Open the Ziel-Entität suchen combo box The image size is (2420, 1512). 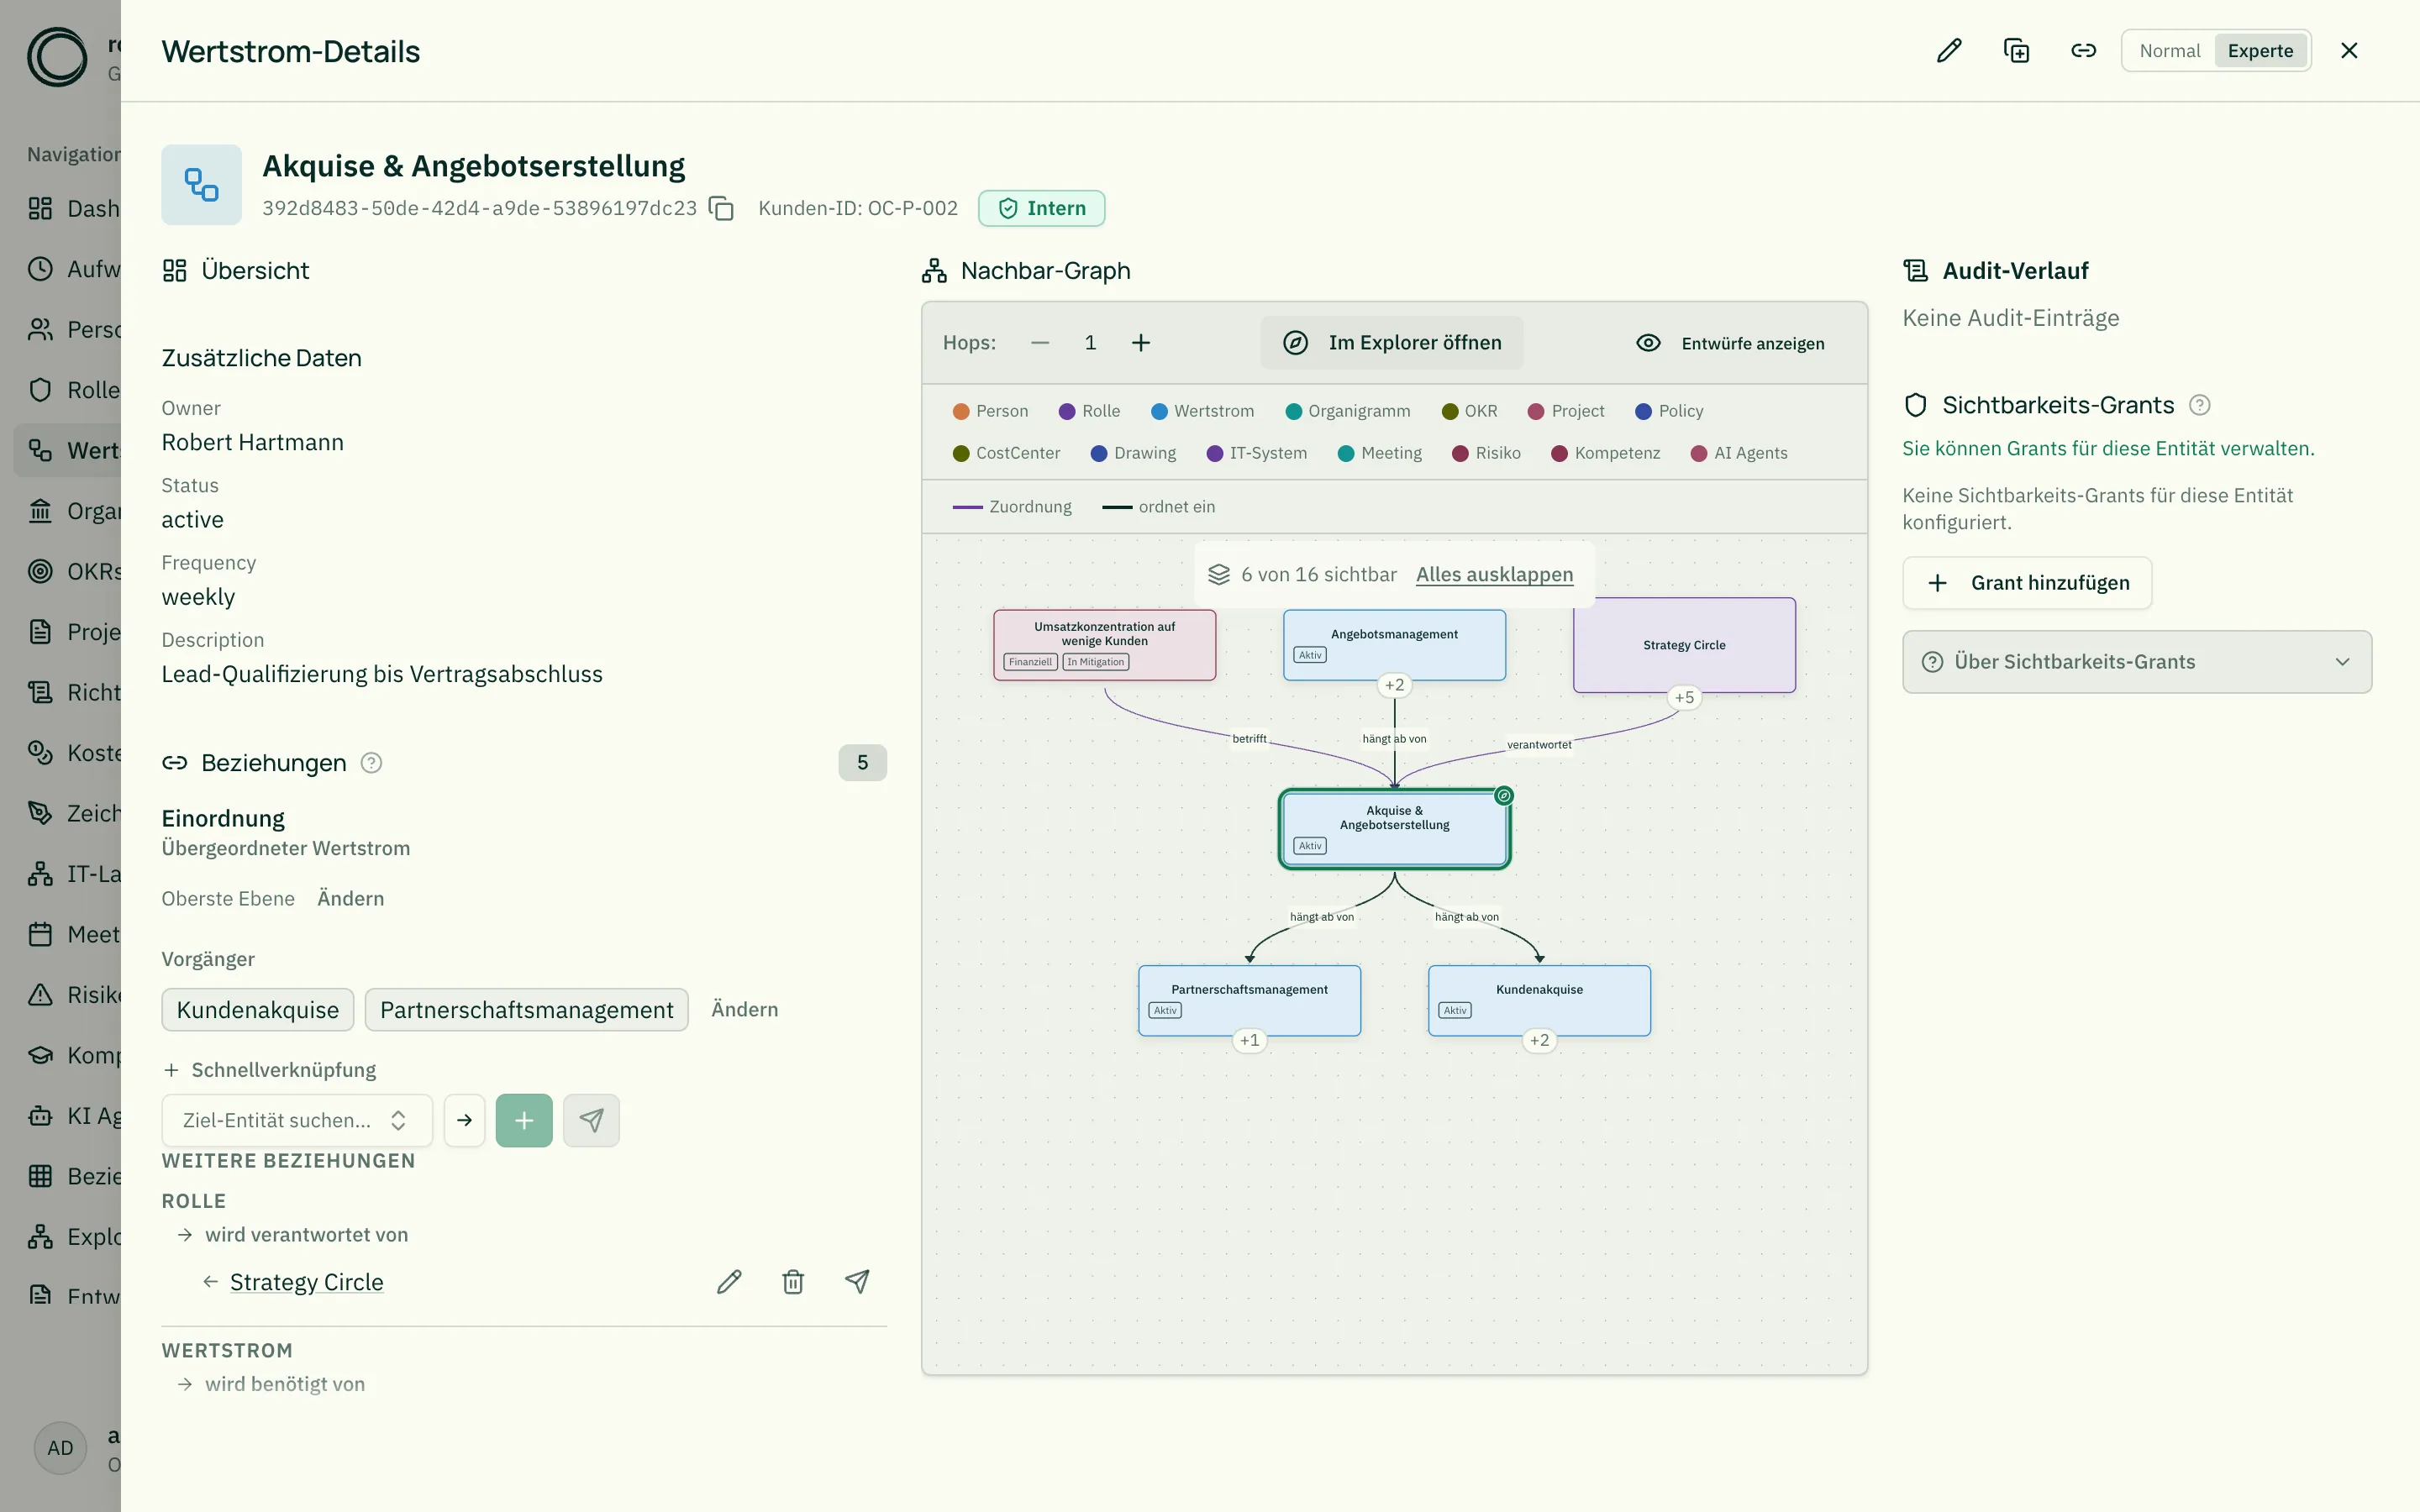[297, 1120]
